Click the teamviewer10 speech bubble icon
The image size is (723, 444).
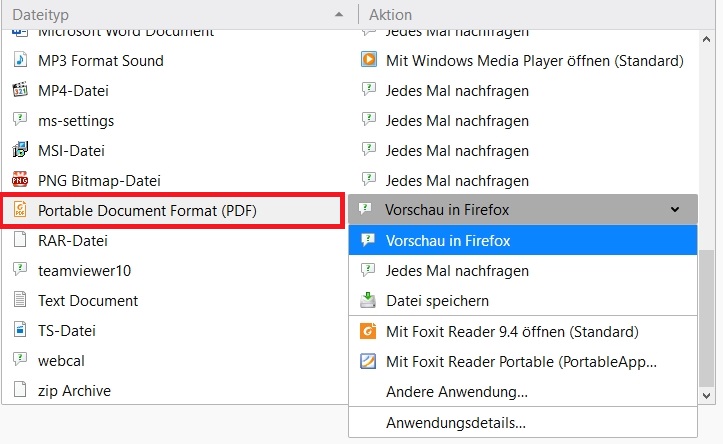pos(20,269)
